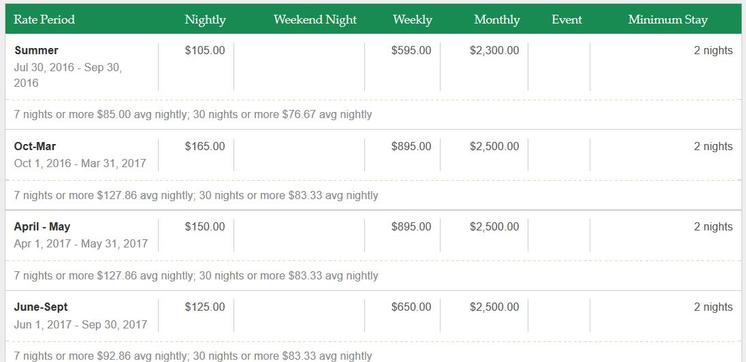Click the $105.00 Summer nightly rate
This screenshot has width=746, height=362.
click(205, 50)
